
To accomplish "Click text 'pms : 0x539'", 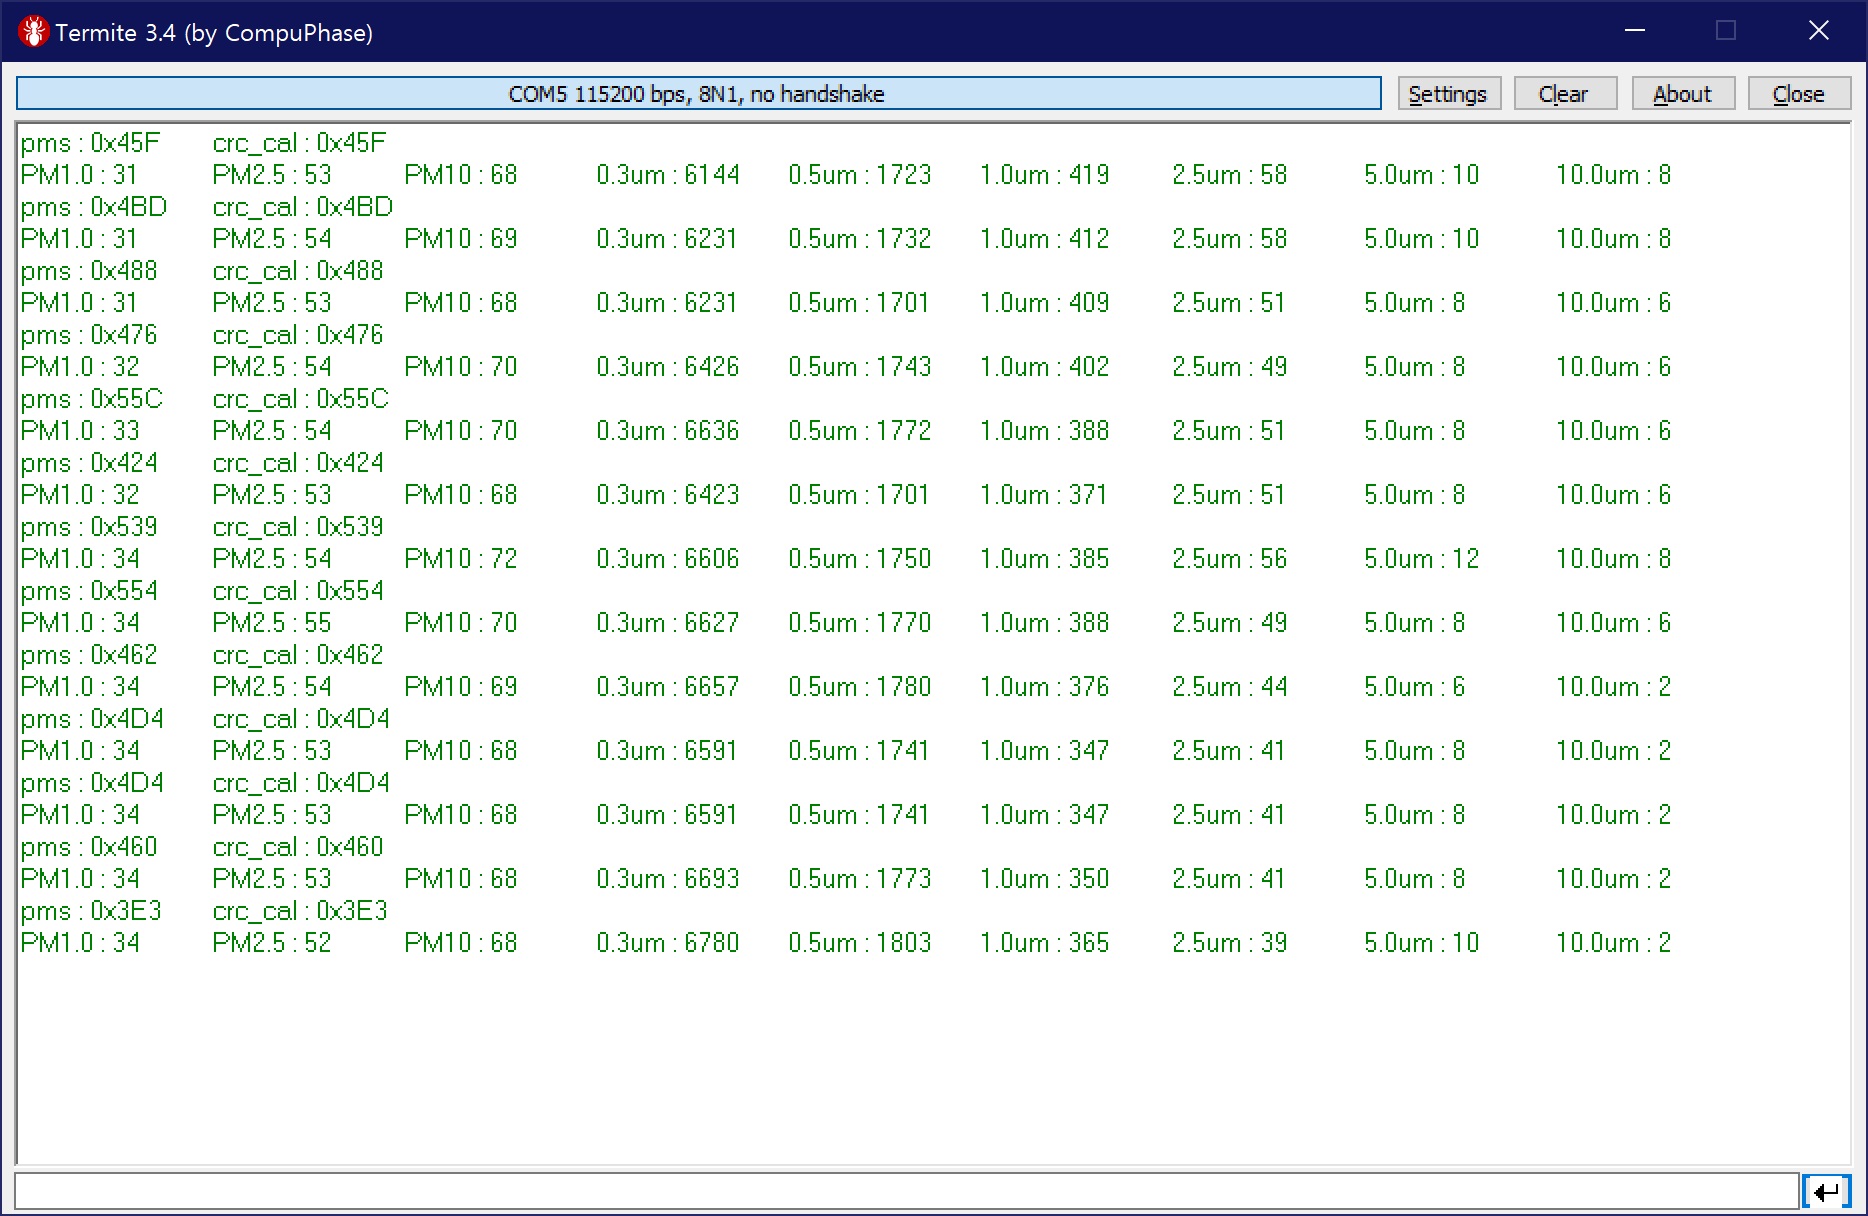I will 89,527.
